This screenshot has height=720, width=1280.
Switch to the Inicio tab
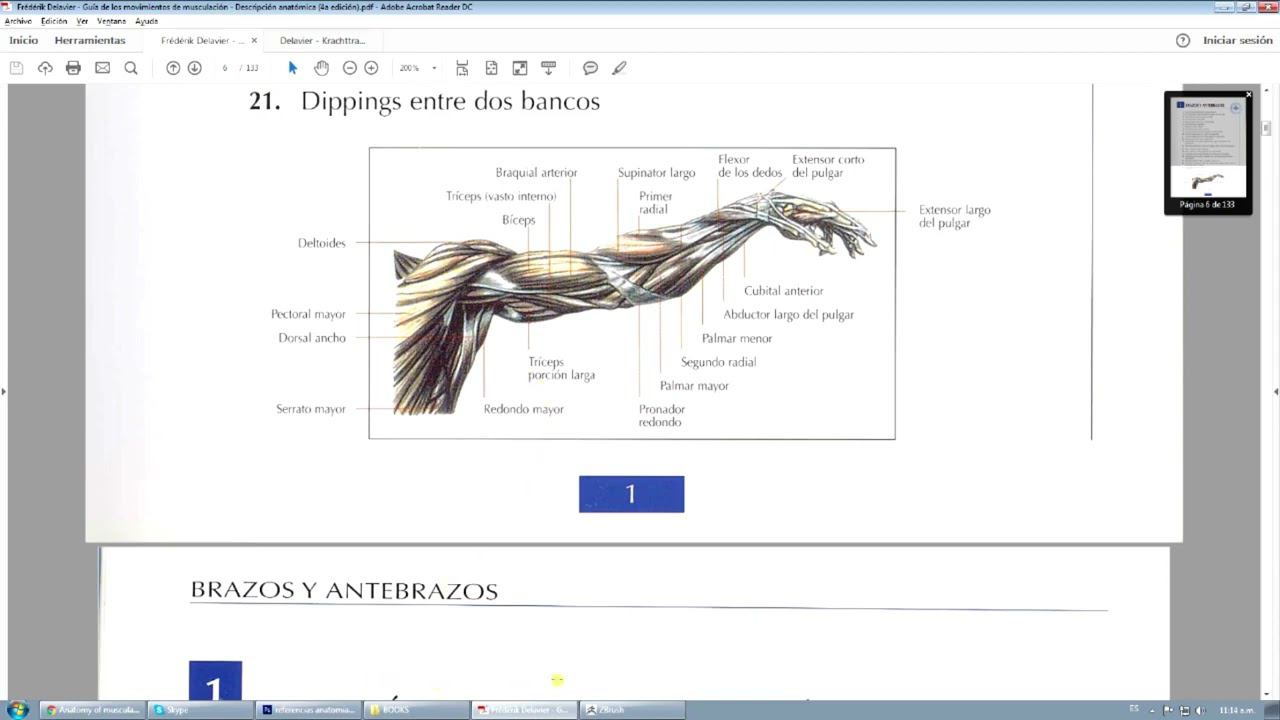[23, 41]
